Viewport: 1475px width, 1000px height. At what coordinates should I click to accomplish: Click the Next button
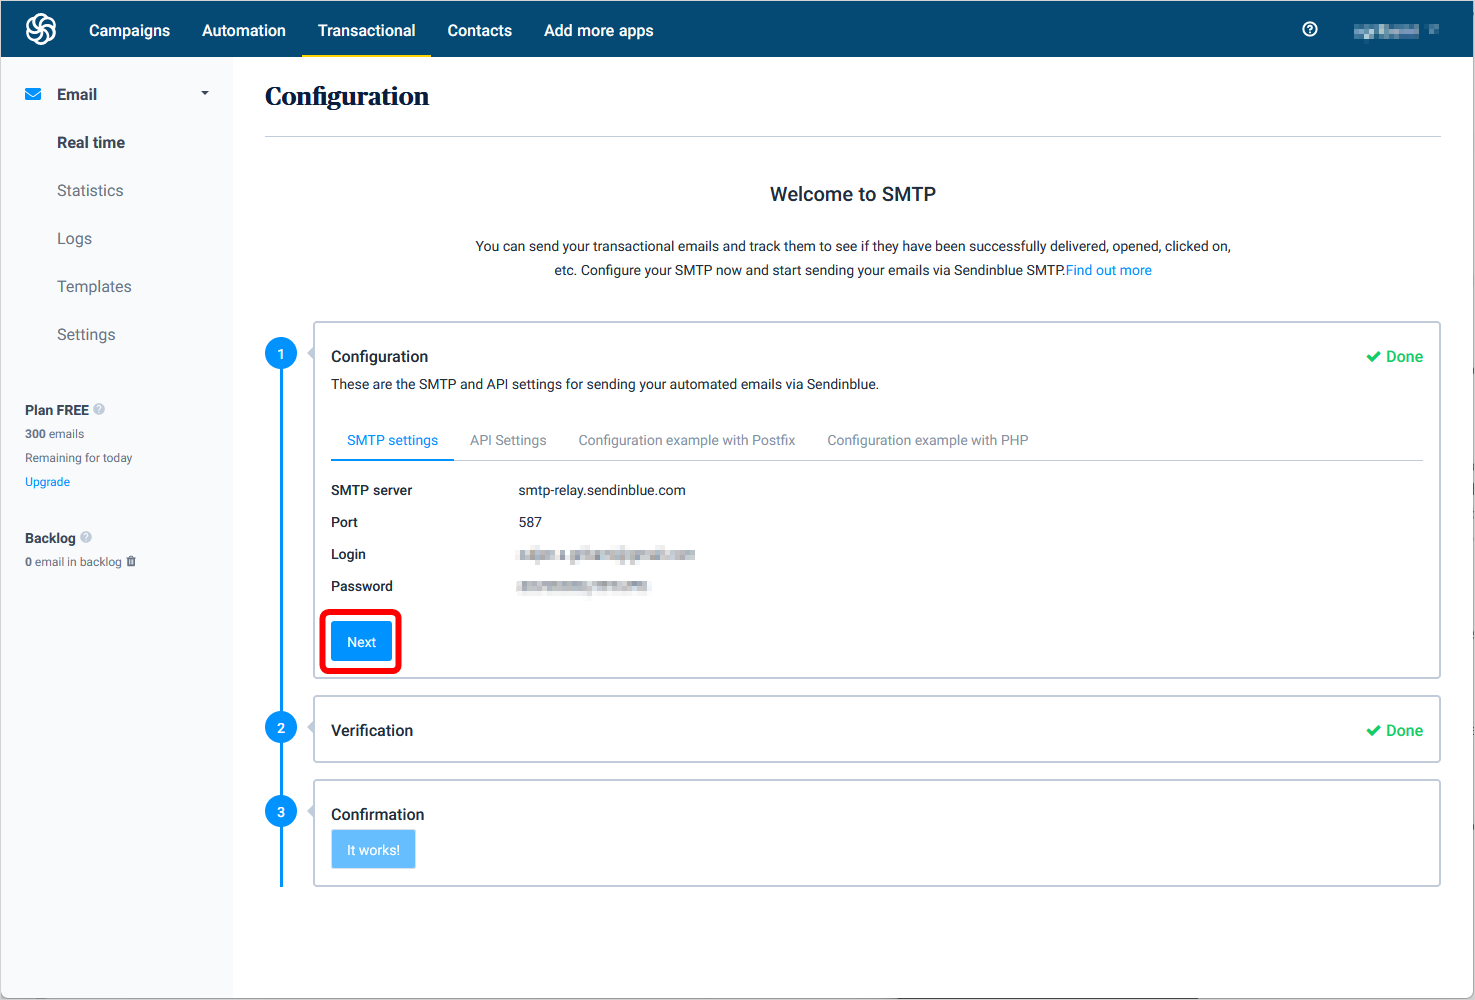point(361,642)
